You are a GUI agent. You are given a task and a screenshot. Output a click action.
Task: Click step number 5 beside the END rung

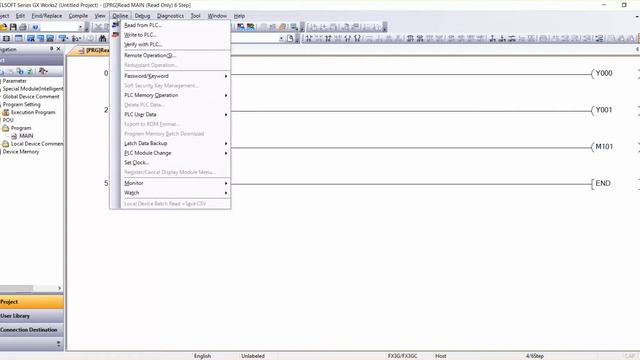pyautogui.click(x=106, y=183)
